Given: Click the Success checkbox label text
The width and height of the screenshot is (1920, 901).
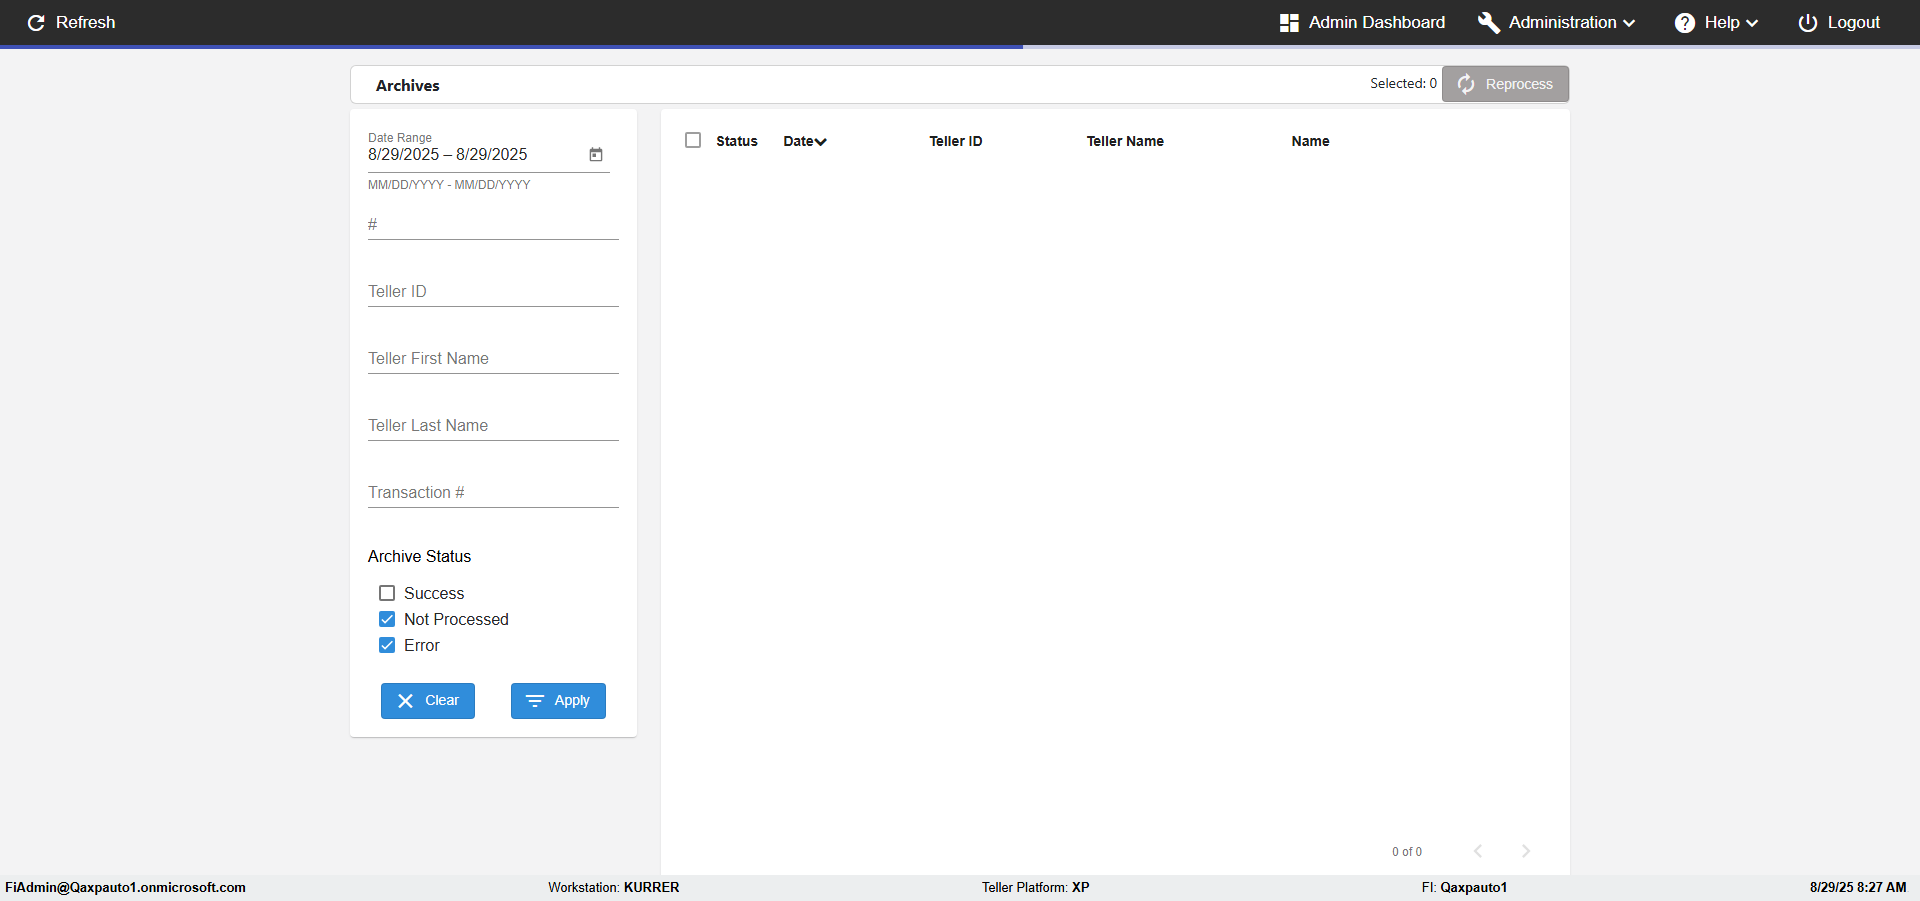Looking at the screenshot, I should click(434, 593).
